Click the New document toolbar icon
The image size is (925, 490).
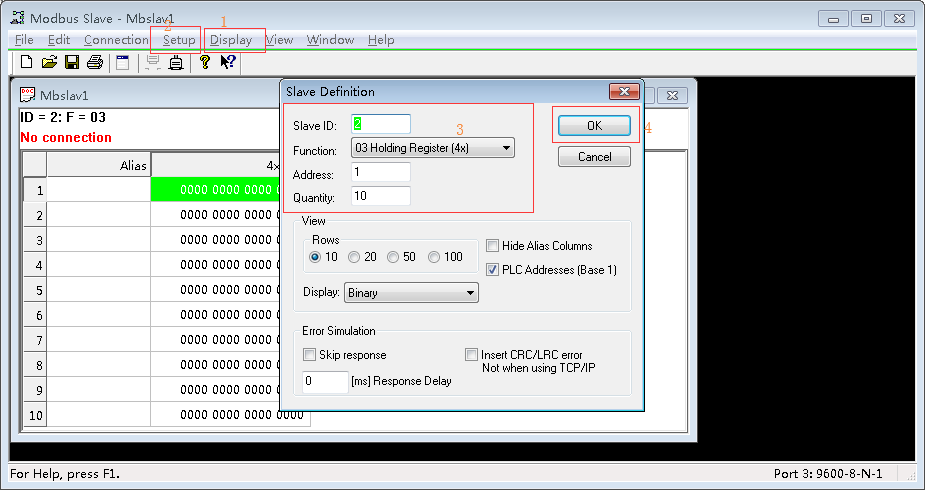27,62
